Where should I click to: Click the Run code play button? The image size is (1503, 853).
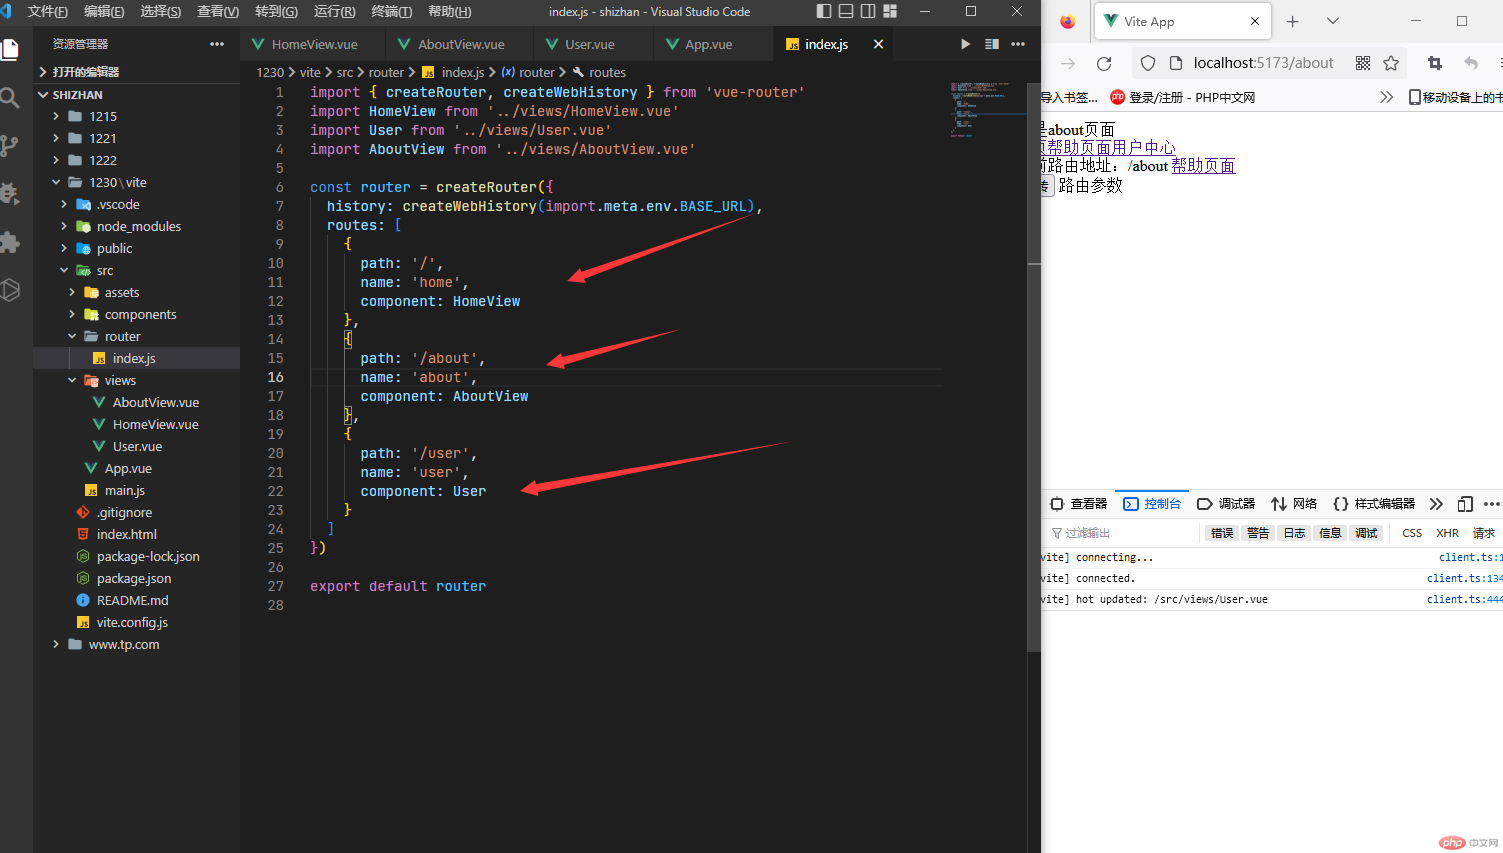(x=965, y=44)
